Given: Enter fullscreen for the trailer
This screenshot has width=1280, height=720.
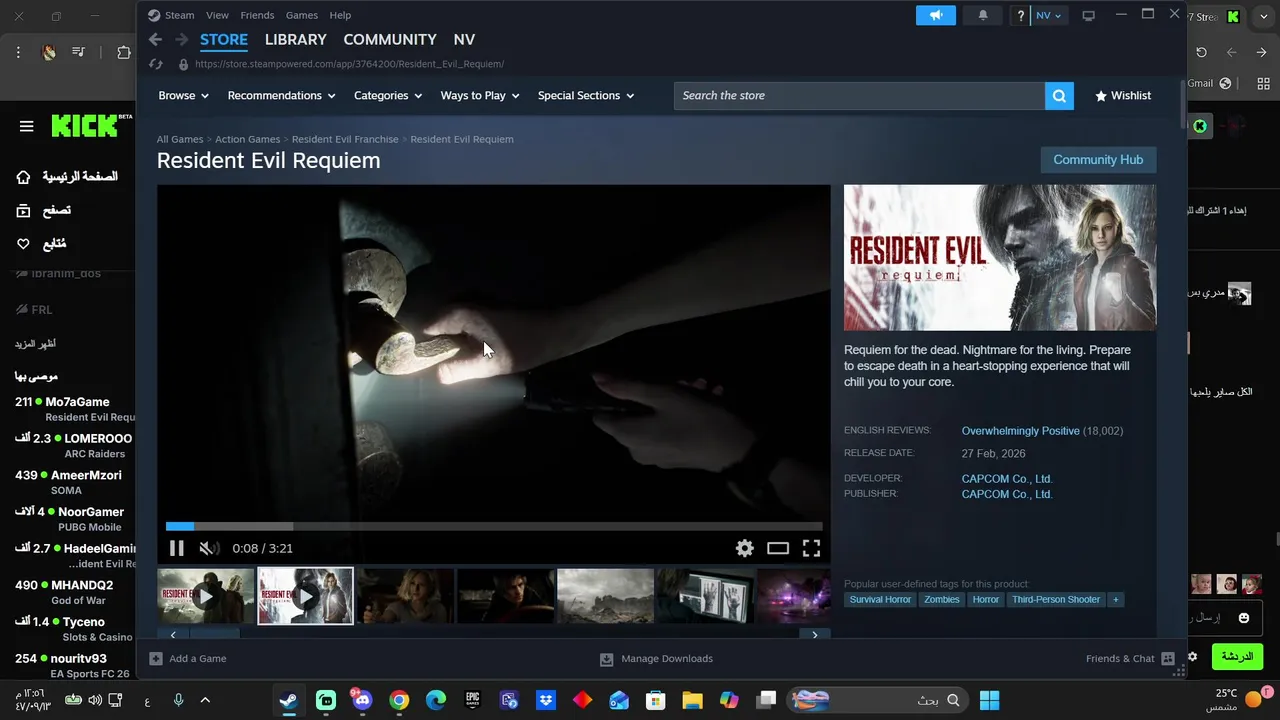Looking at the screenshot, I should (x=811, y=548).
